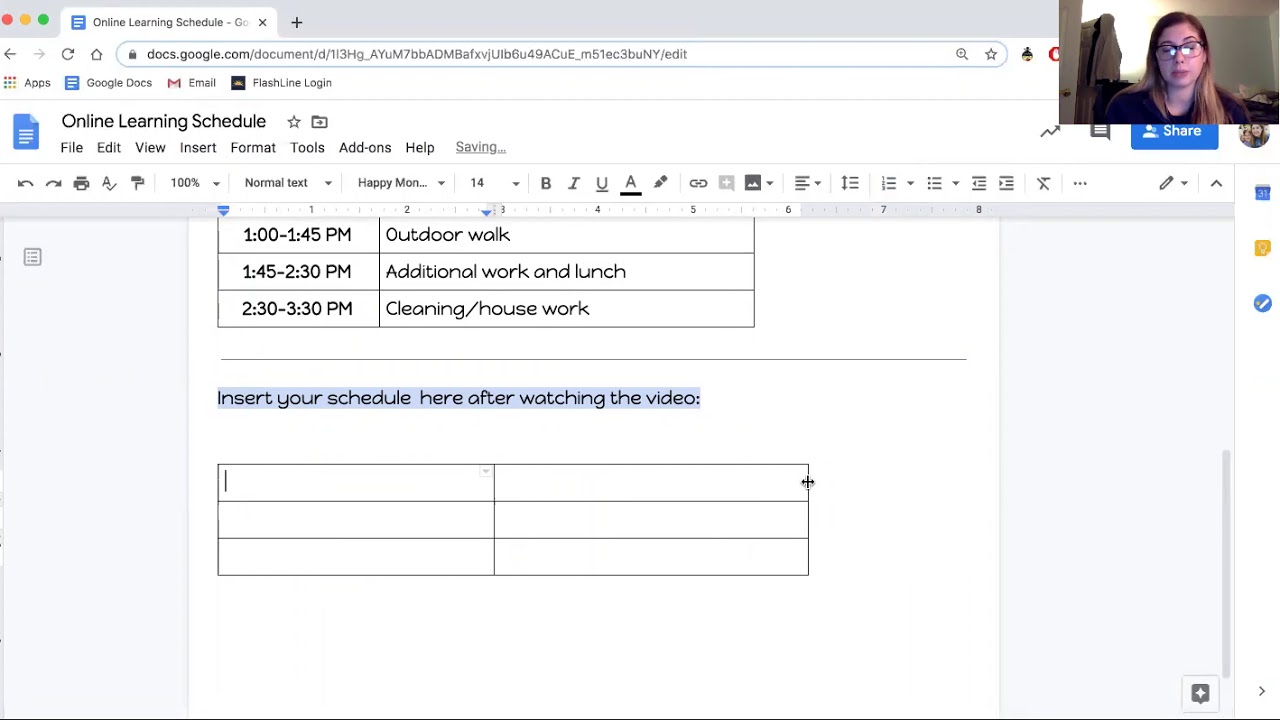
Task: Decrease indent in the toolbar
Action: coord(979,183)
